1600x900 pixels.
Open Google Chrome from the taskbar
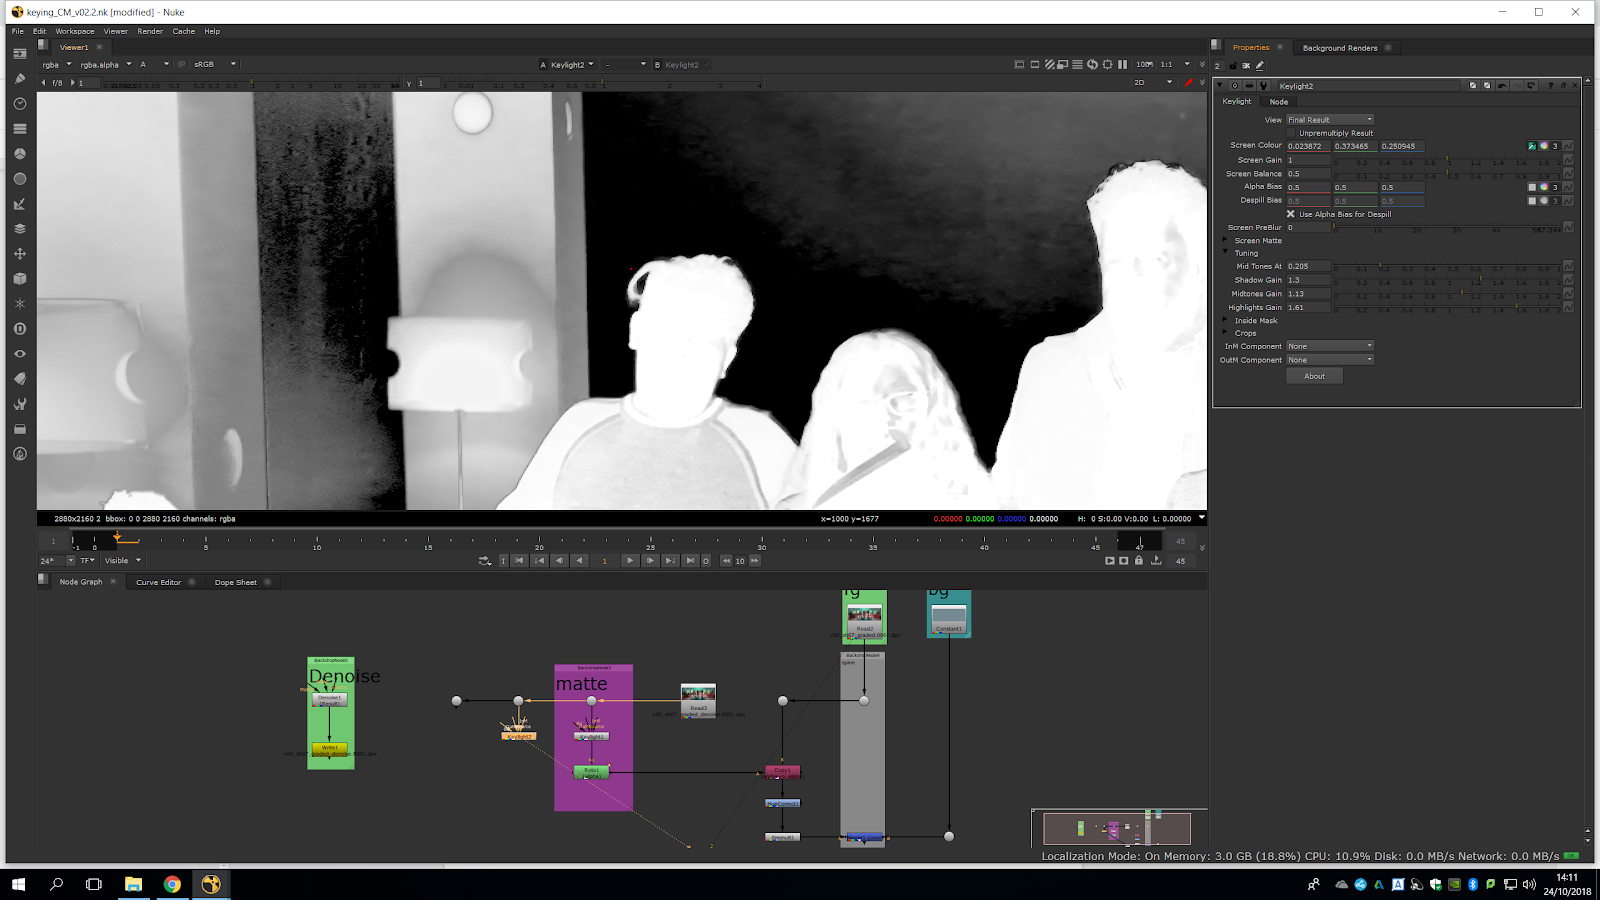click(172, 884)
